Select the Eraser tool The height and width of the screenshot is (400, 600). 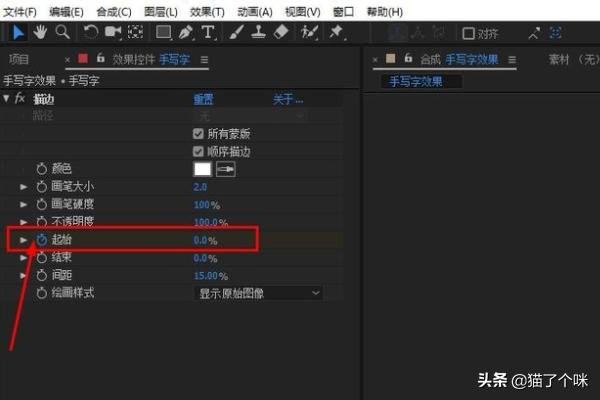(x=280, y=32)
